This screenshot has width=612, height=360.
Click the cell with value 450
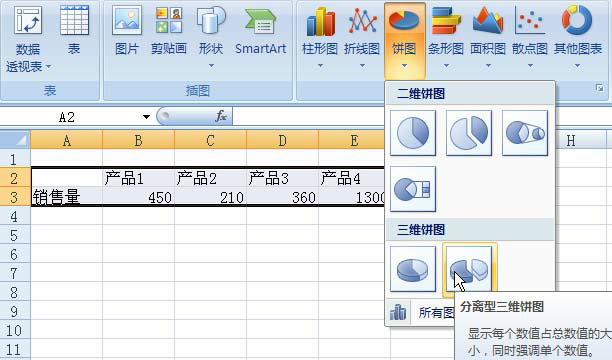click(x=139, y=196)
